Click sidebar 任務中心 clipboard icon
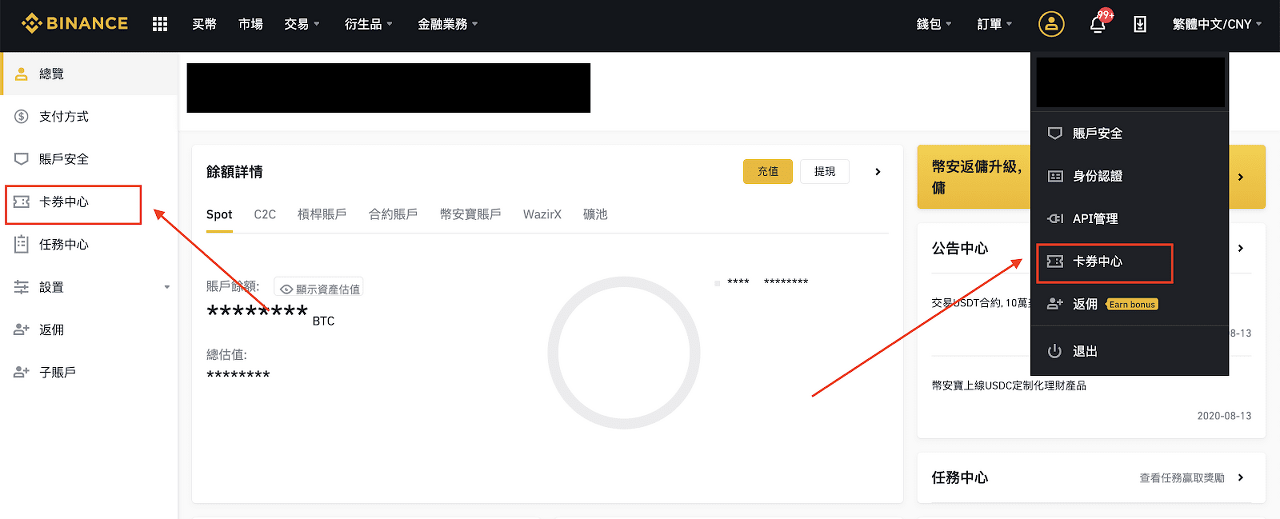 click(21, 244)
